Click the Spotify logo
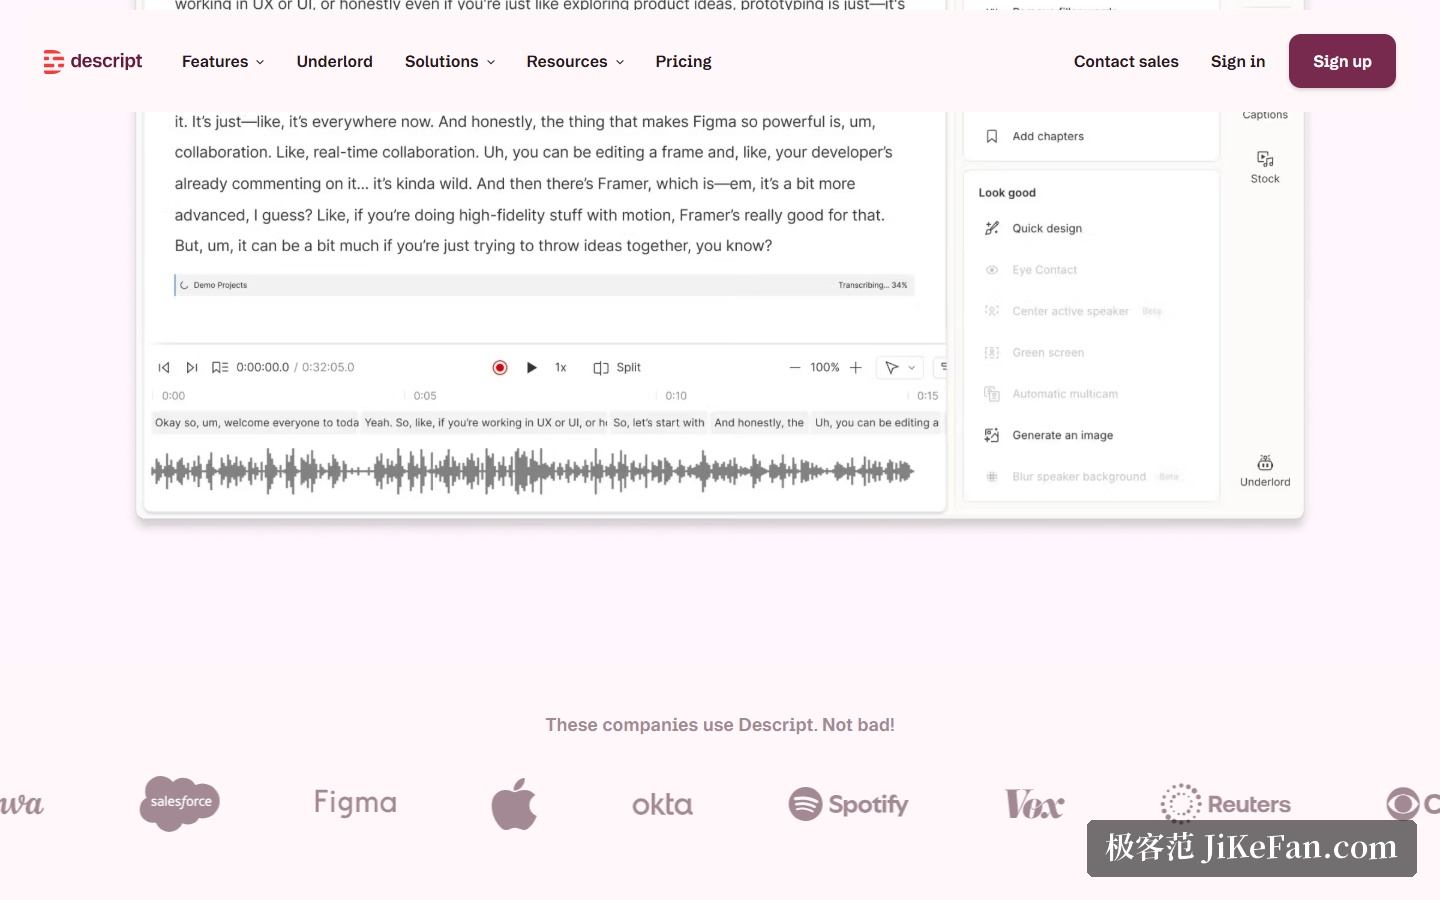This screenshot has width=1440, height=900. click(848, 804)
